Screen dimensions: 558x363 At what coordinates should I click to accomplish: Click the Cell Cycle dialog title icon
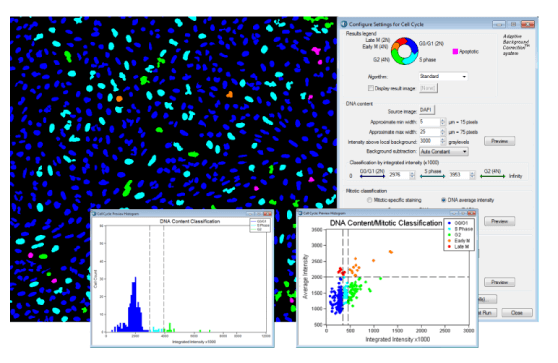tap(344, 24)
